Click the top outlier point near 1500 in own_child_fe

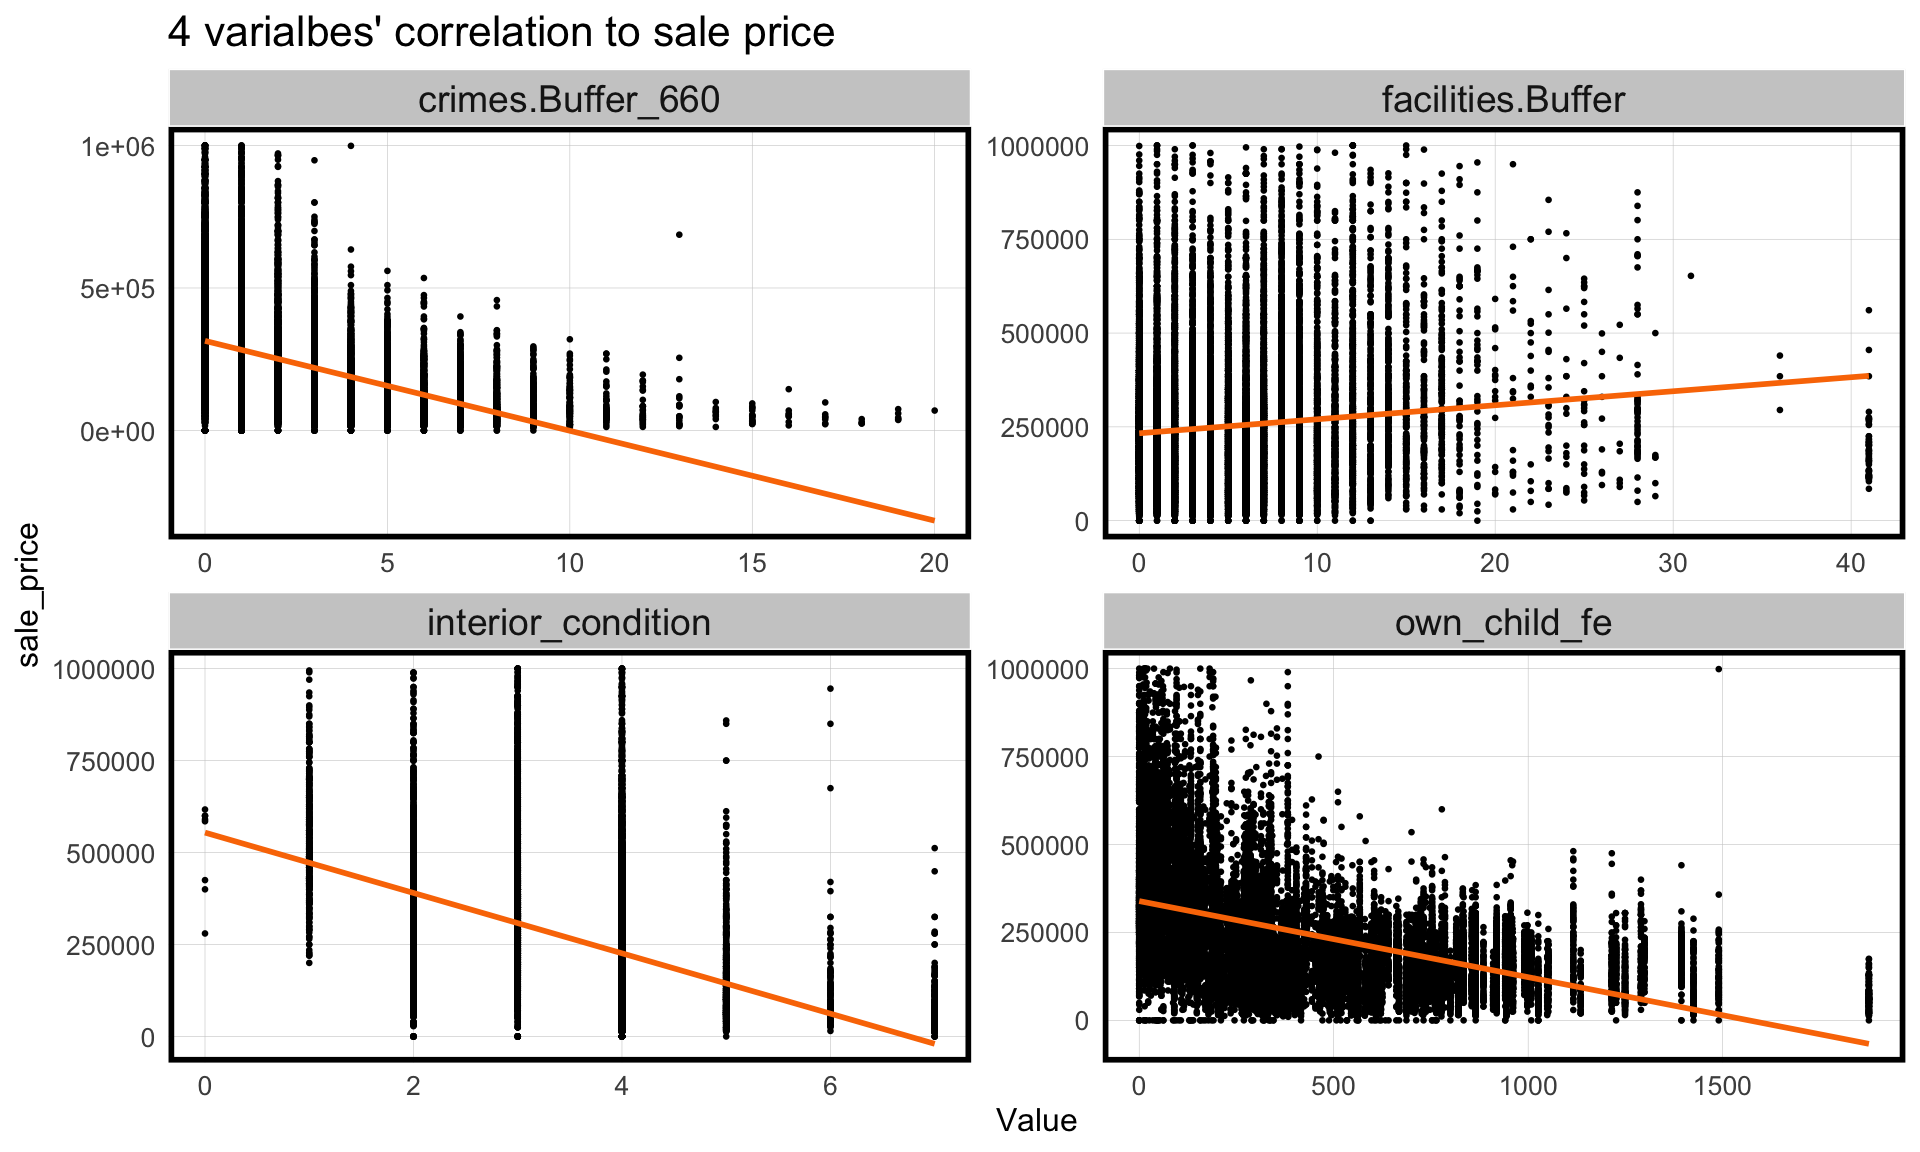click(1719, 669)
